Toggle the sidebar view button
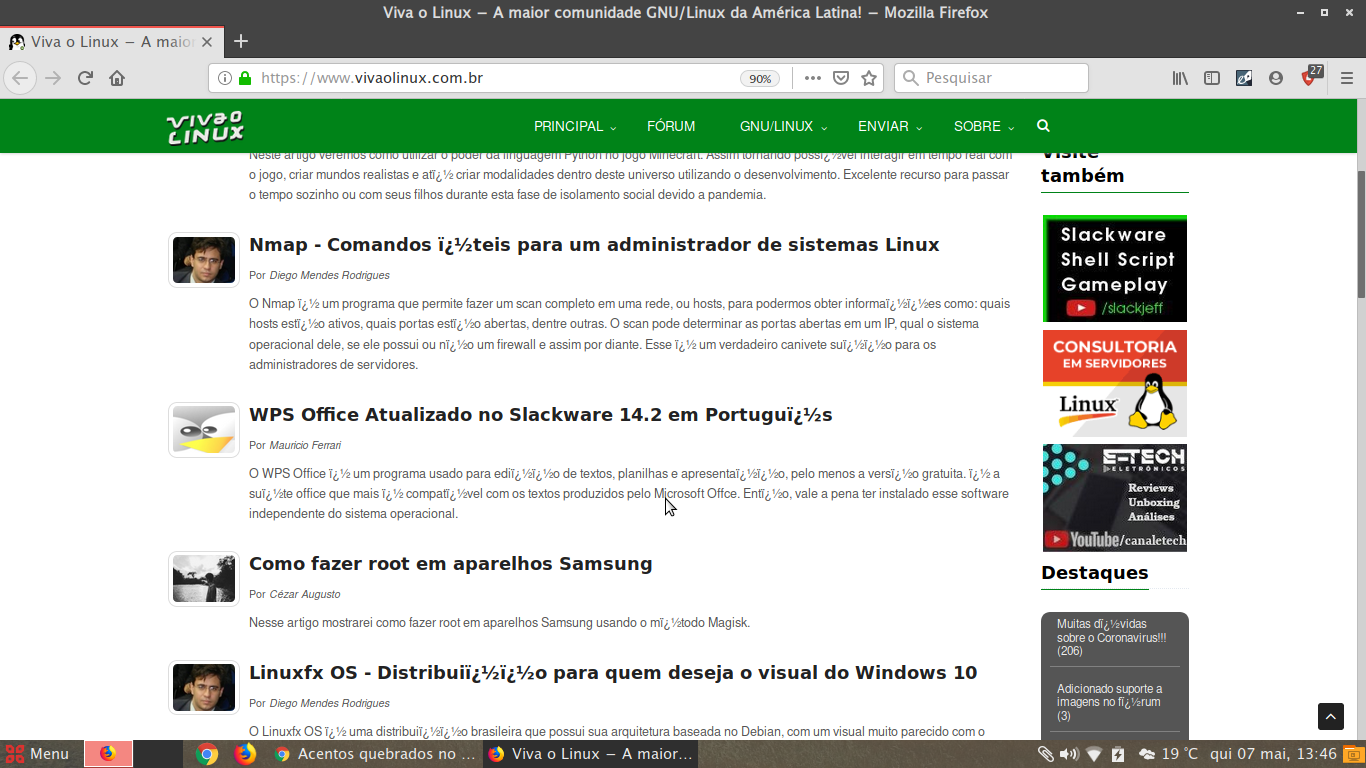 click(1212, 78)
